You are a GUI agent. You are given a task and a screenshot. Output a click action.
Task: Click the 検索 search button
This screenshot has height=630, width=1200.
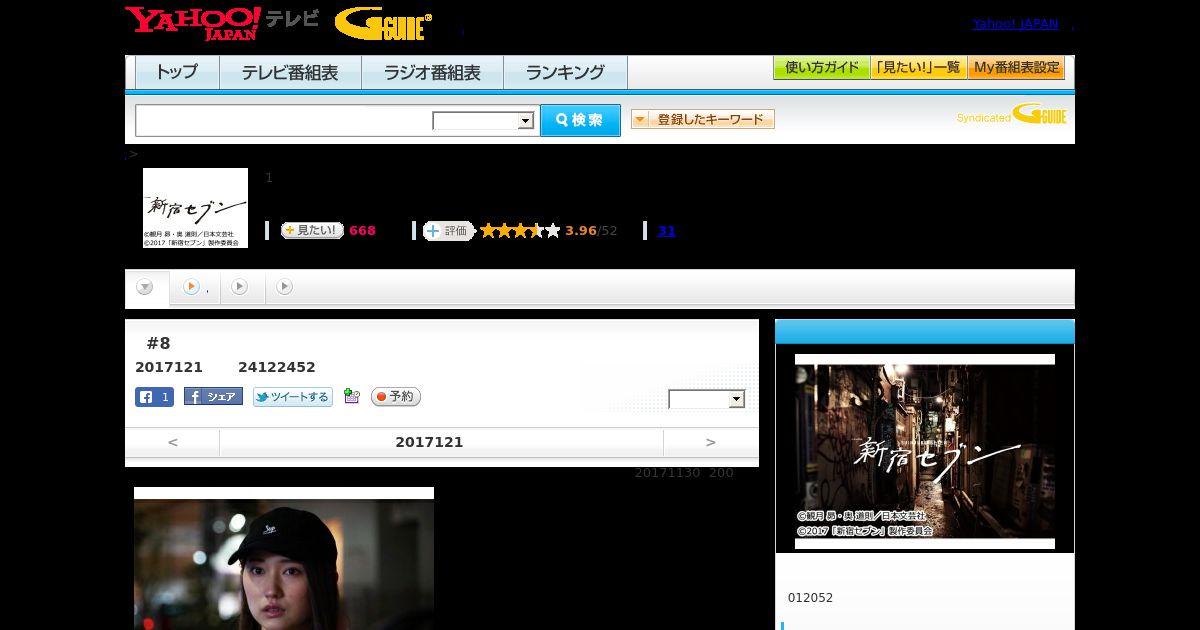pyautogui.click(x=580, y=120)
